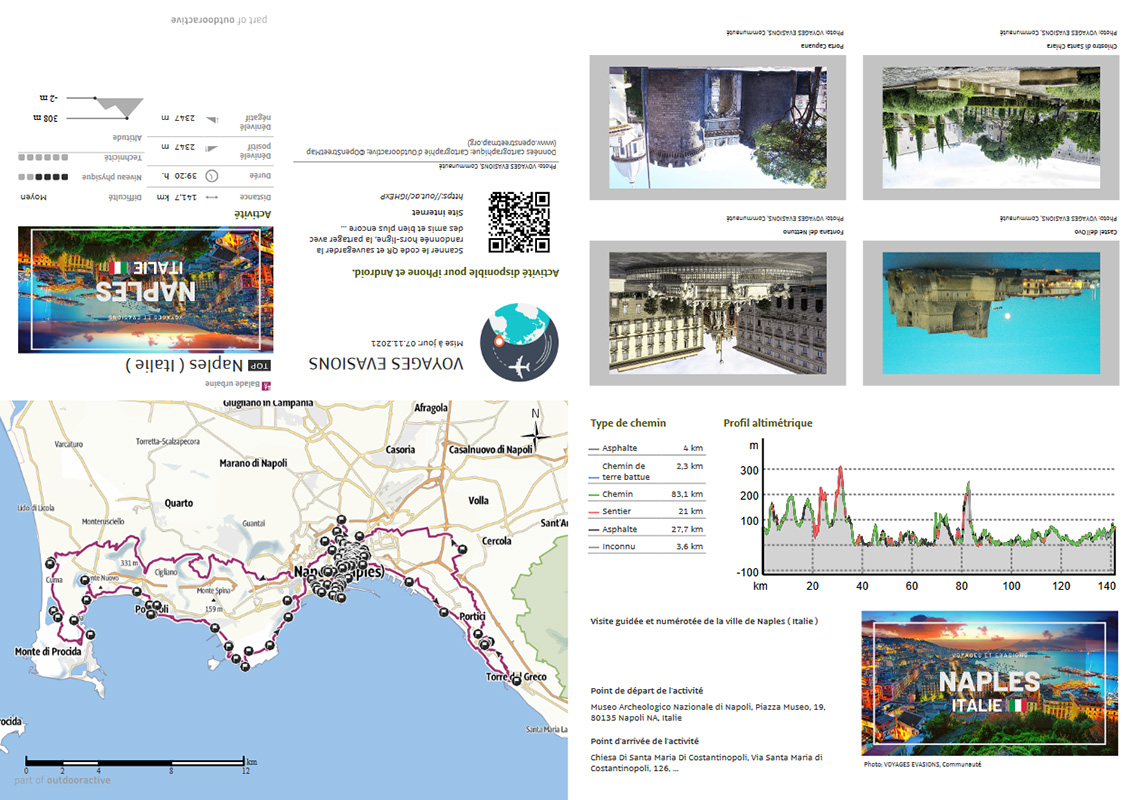Click the Voyages Evasions globe-and-plane logo
Viewport: 1140px width, 800px height.
[519, 343]
